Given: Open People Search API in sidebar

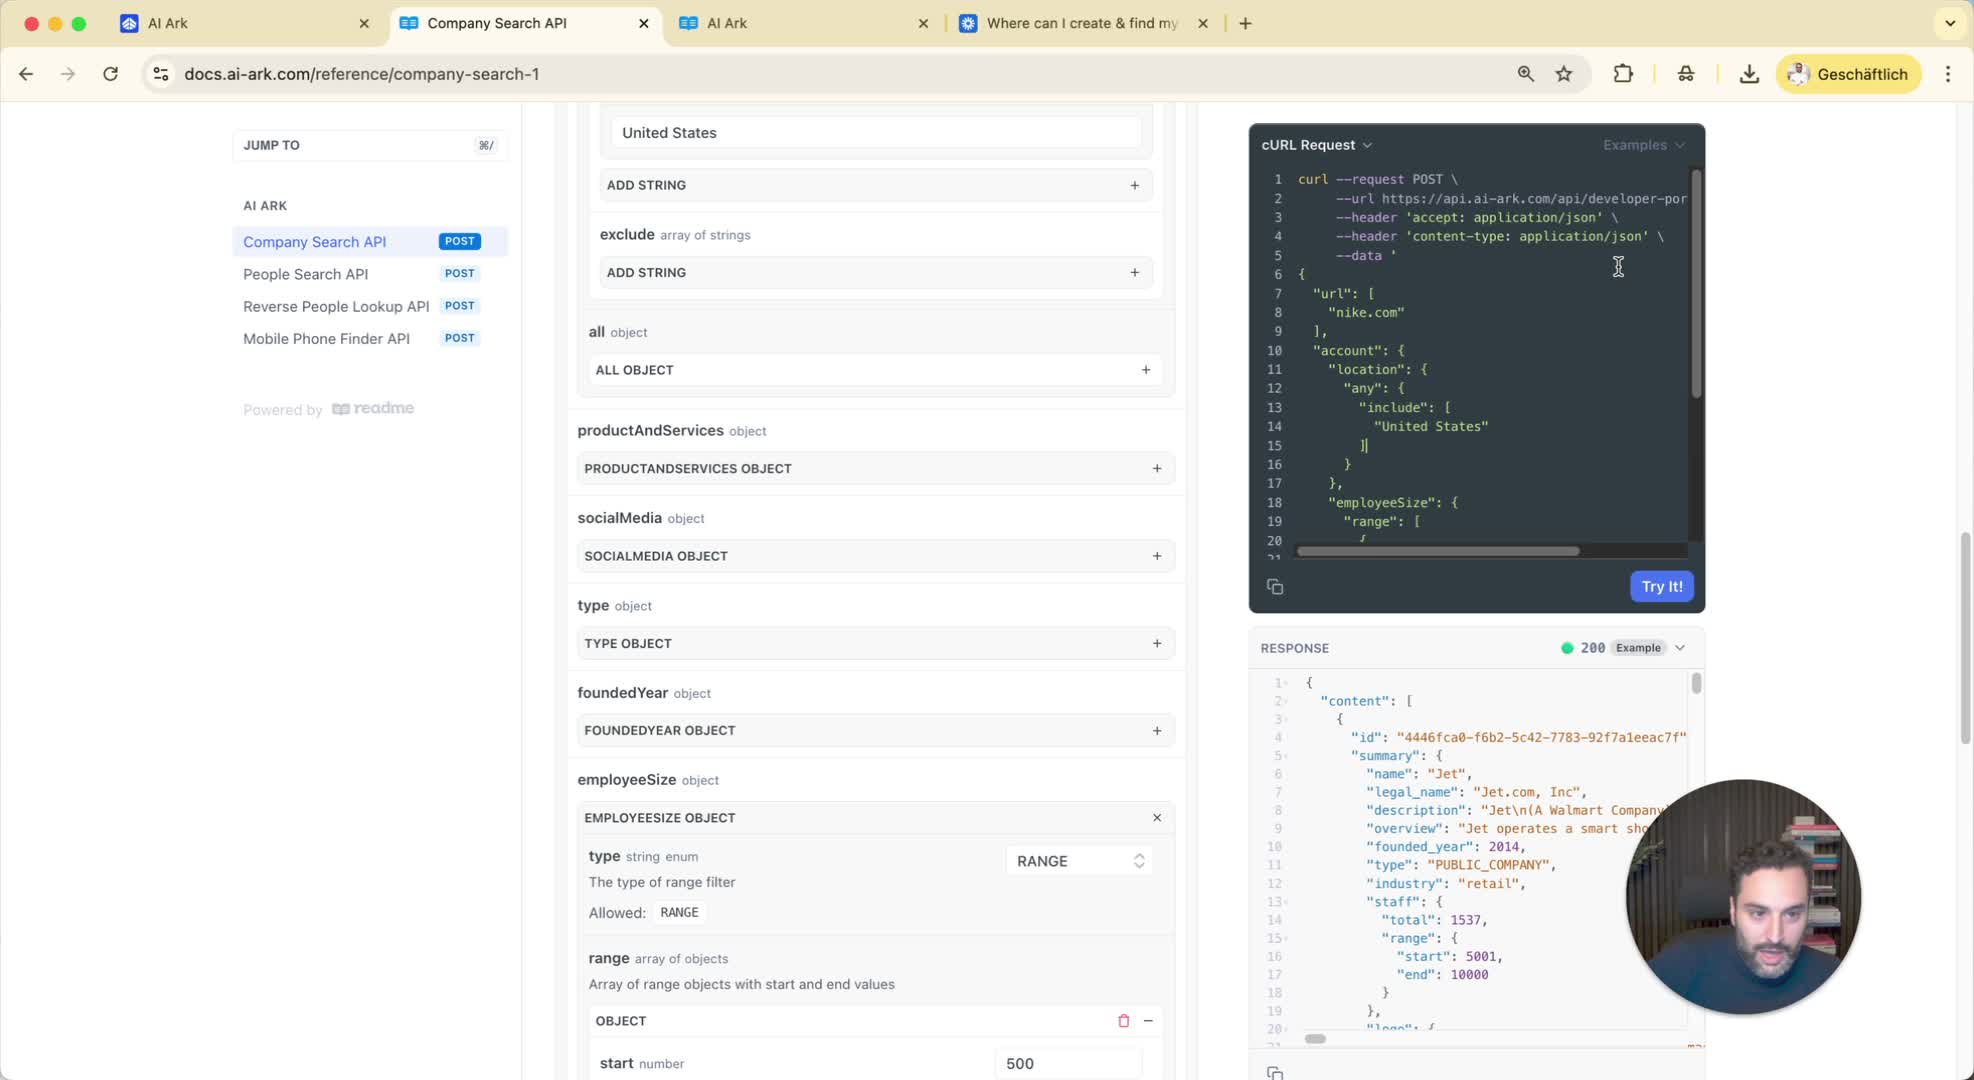Looking at the screenshot, I should tap(306, 274).
